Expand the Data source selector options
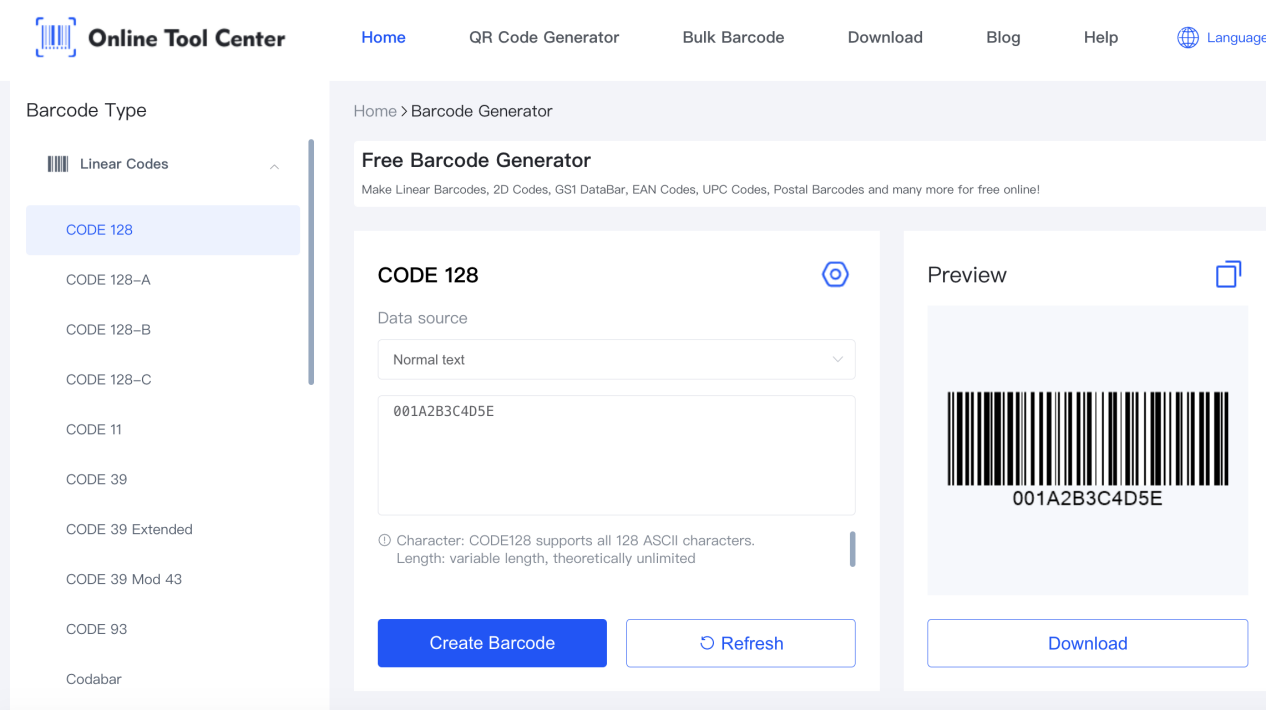 [837, 359]
